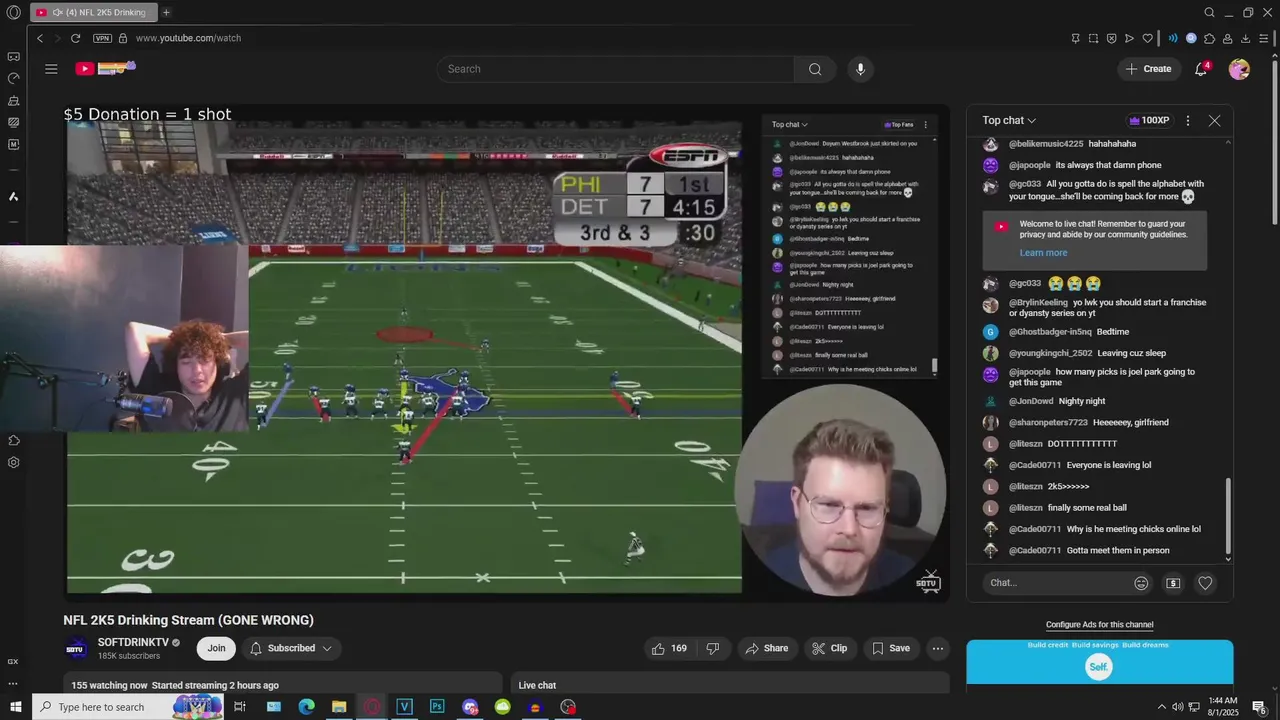Dislike the video with thumbs down

click(x=713, y=648)
